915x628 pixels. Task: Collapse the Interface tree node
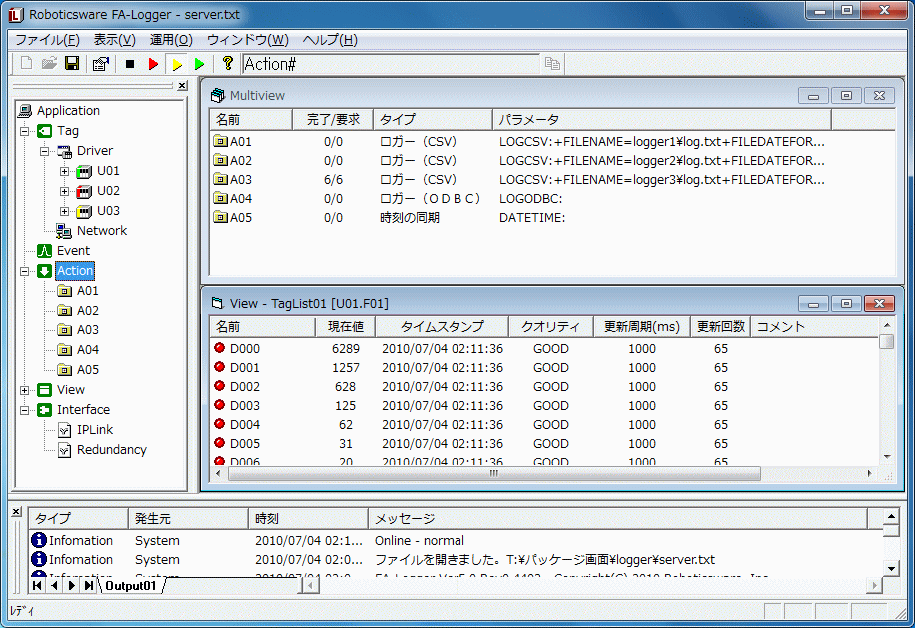coord(25,410)
